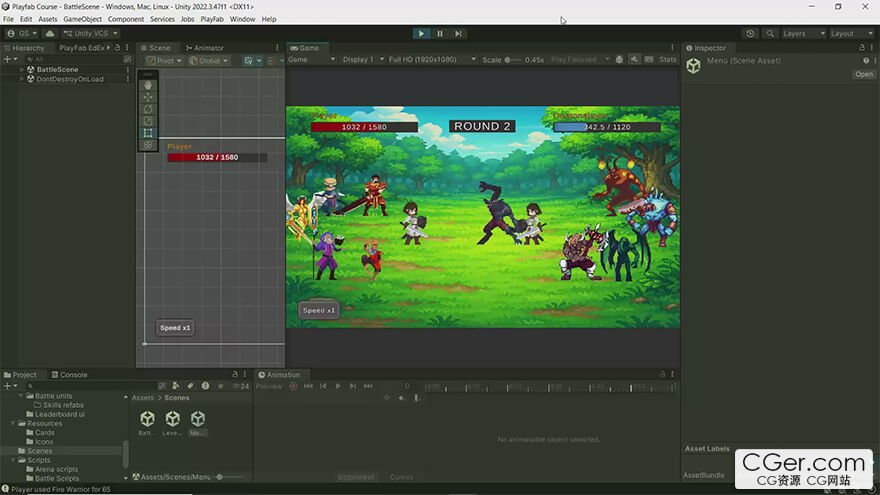The height and width of the screenshot is (495, 880).
Task: Click the Create plus button in Hierarchy
Action: (x=7, y=59)
